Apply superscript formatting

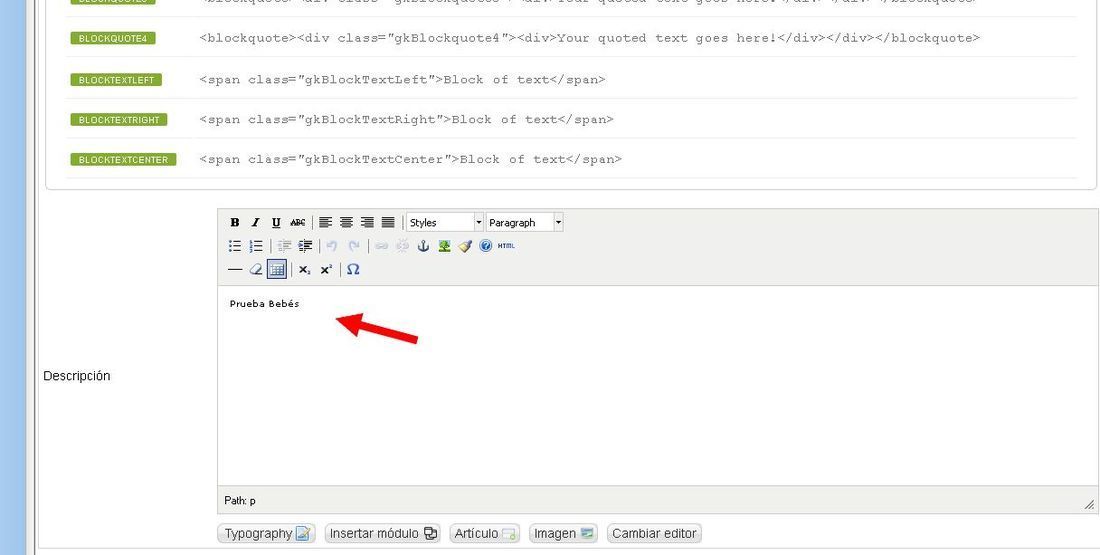pos(326,269)
